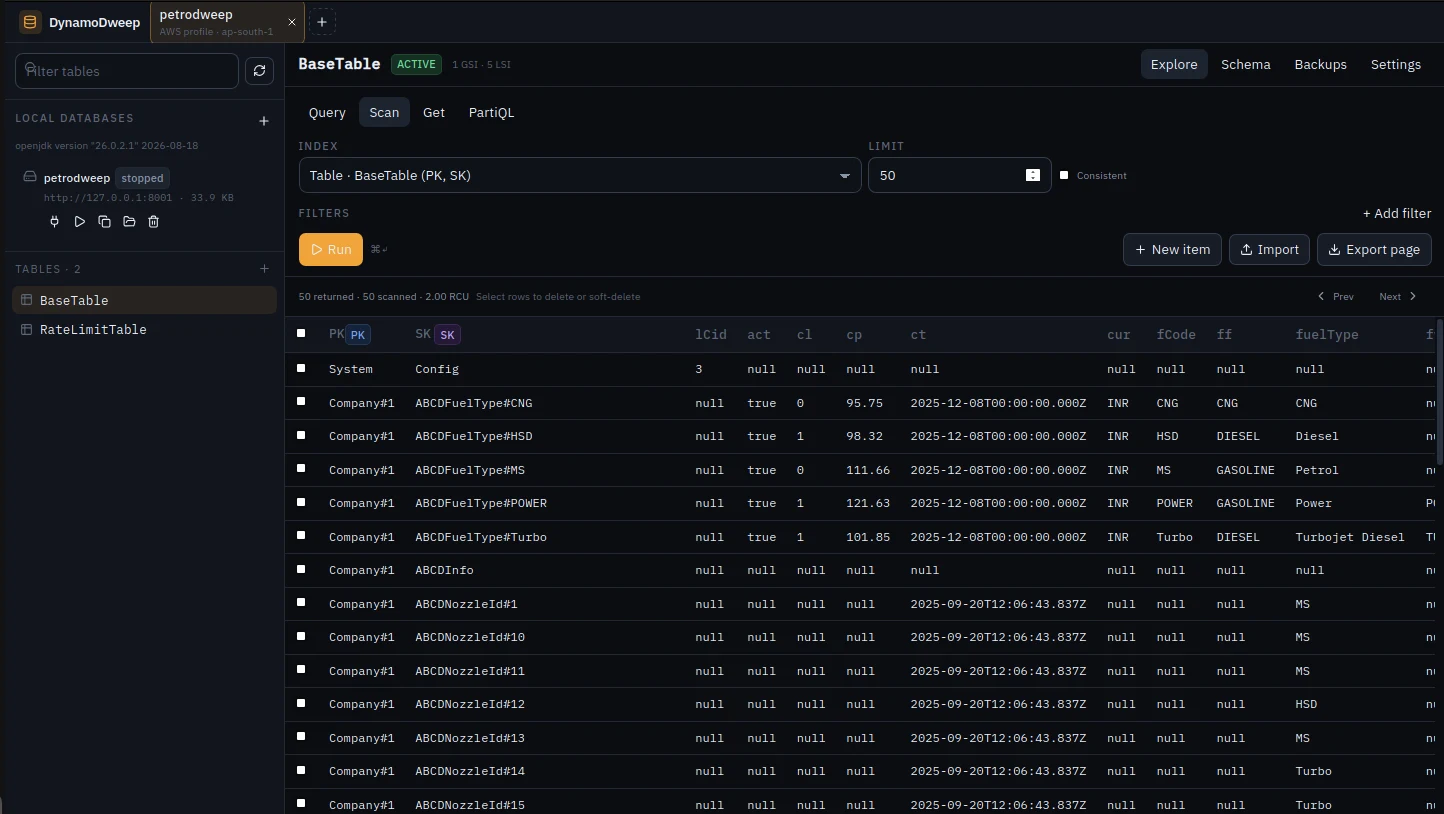Click the 'ABCDNozzleId#13' SK cell
Image resolution: width=1444 pixels, height=814 pixels.
pos(470,738)
